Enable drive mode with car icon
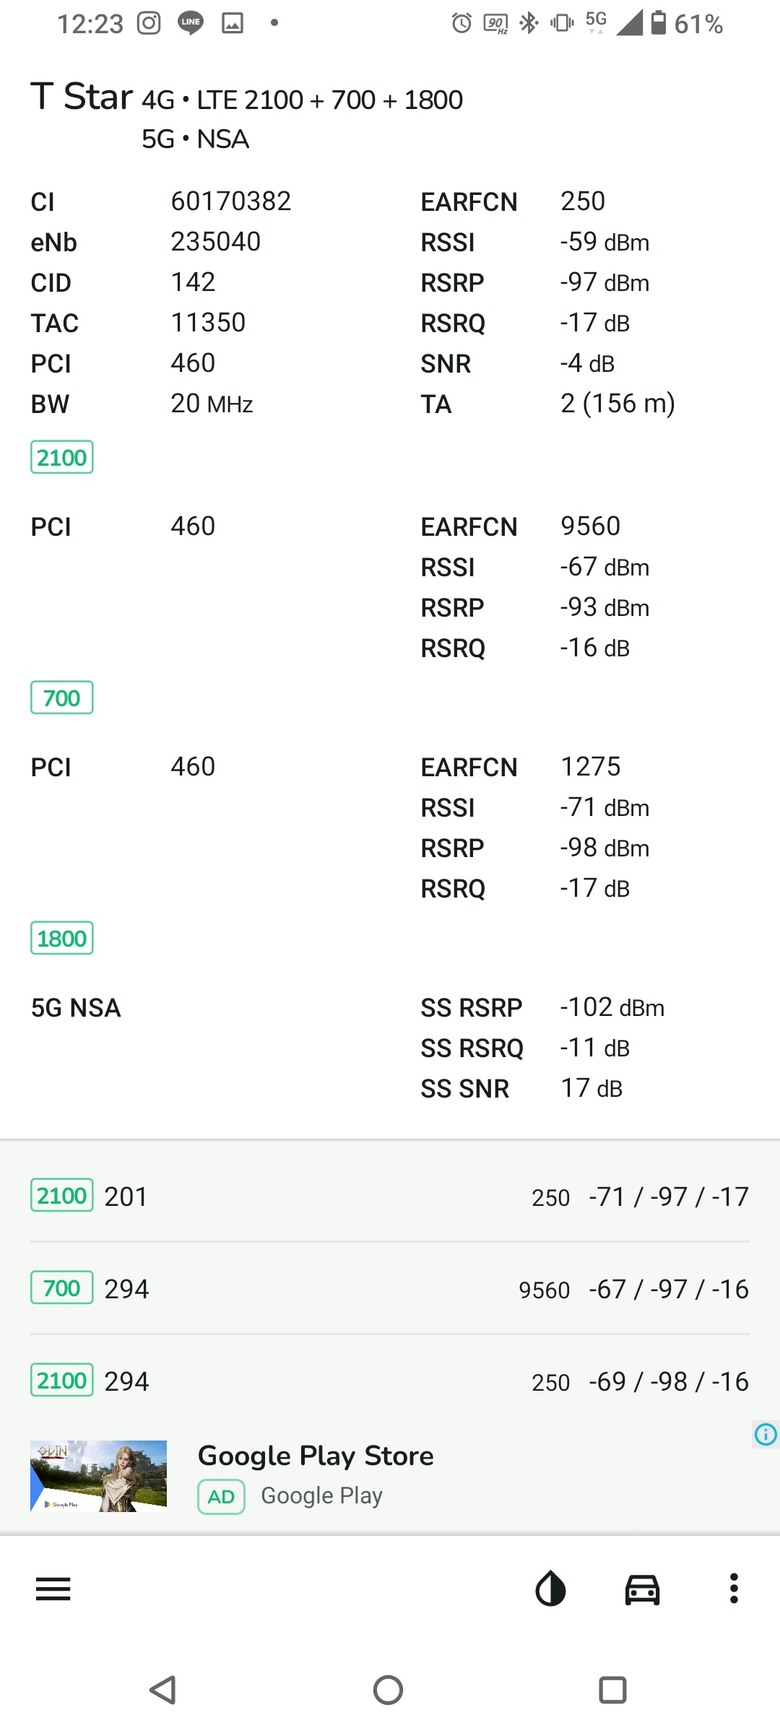The width and height of the screenshot is (780, 1733). tap(642, 1588)
